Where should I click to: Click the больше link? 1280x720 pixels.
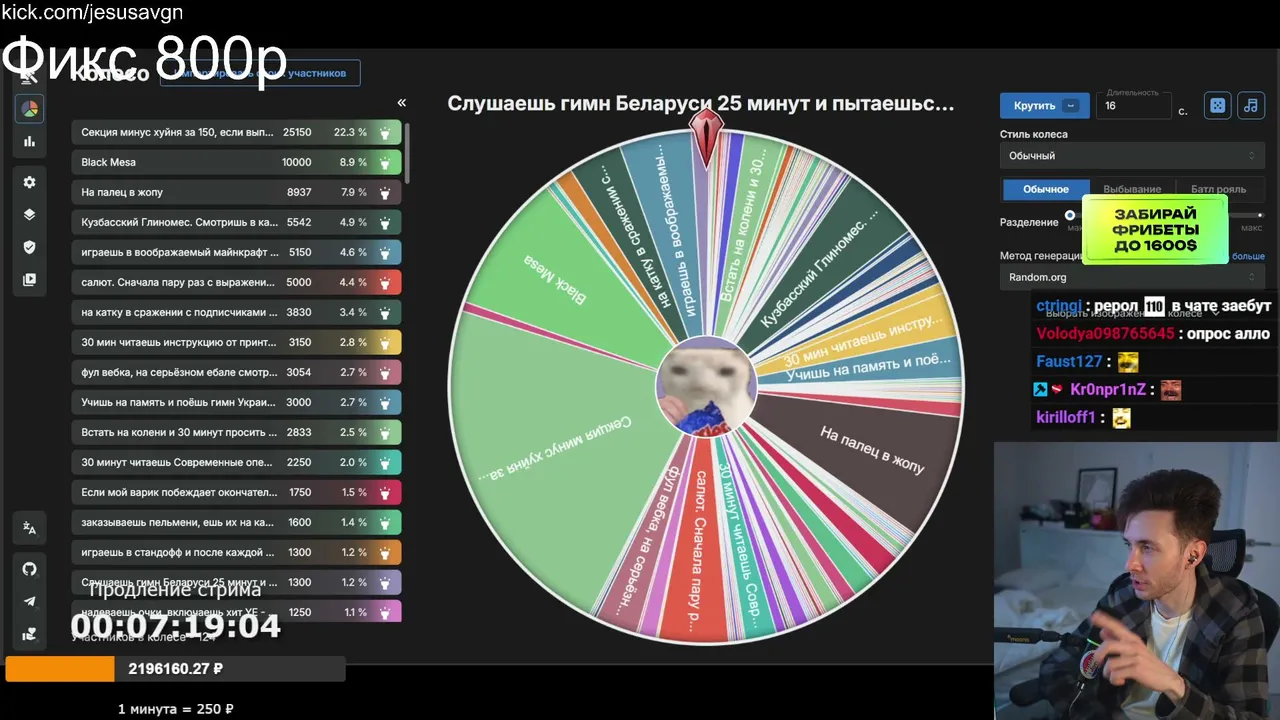1247,256
